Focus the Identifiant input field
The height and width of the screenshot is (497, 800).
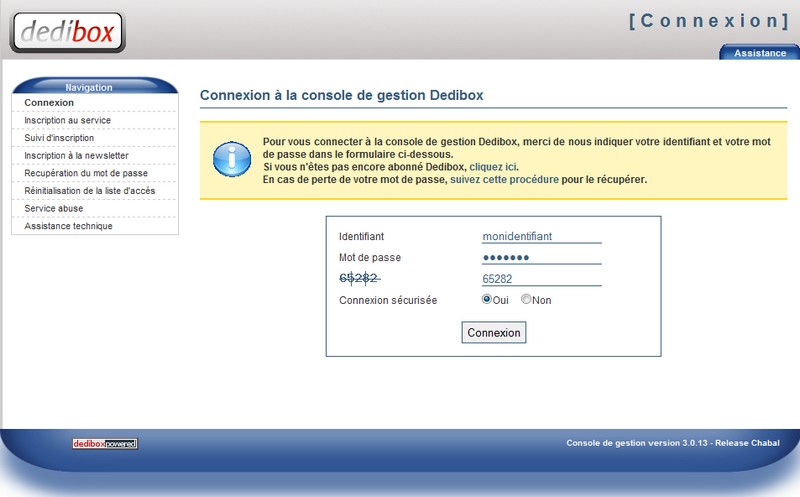[541, 236]
